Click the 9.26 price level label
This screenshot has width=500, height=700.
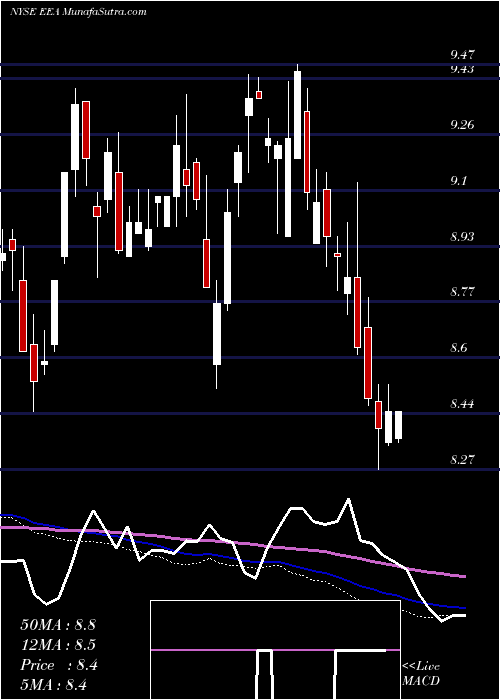(x=462, y=125)
